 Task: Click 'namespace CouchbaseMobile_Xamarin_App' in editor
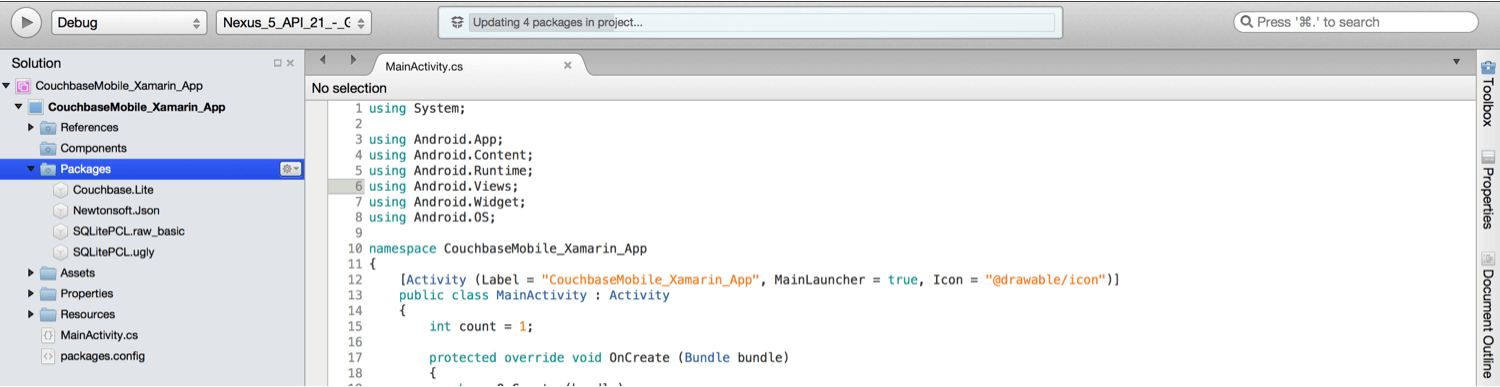(508, 248)
